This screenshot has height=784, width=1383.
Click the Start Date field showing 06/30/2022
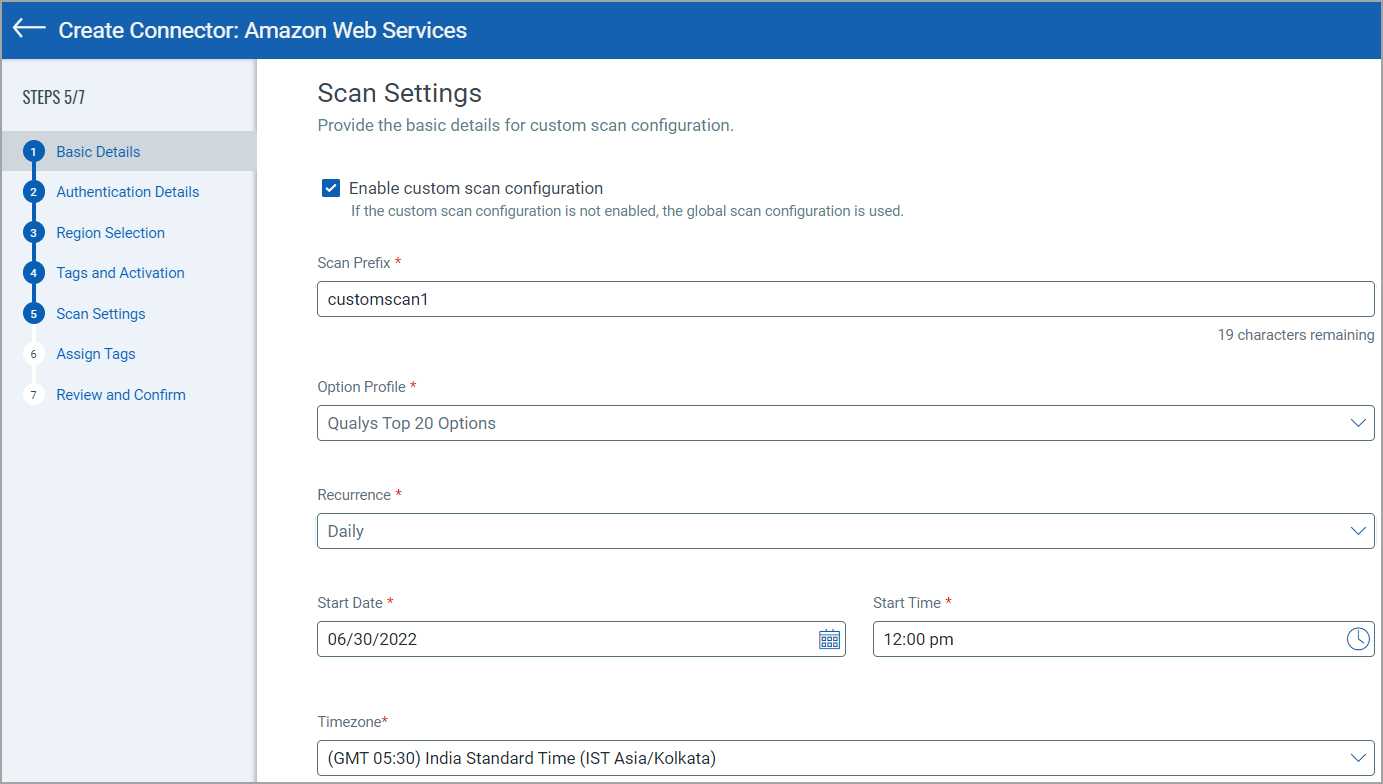pyautogui.click(x=581, y=639)
